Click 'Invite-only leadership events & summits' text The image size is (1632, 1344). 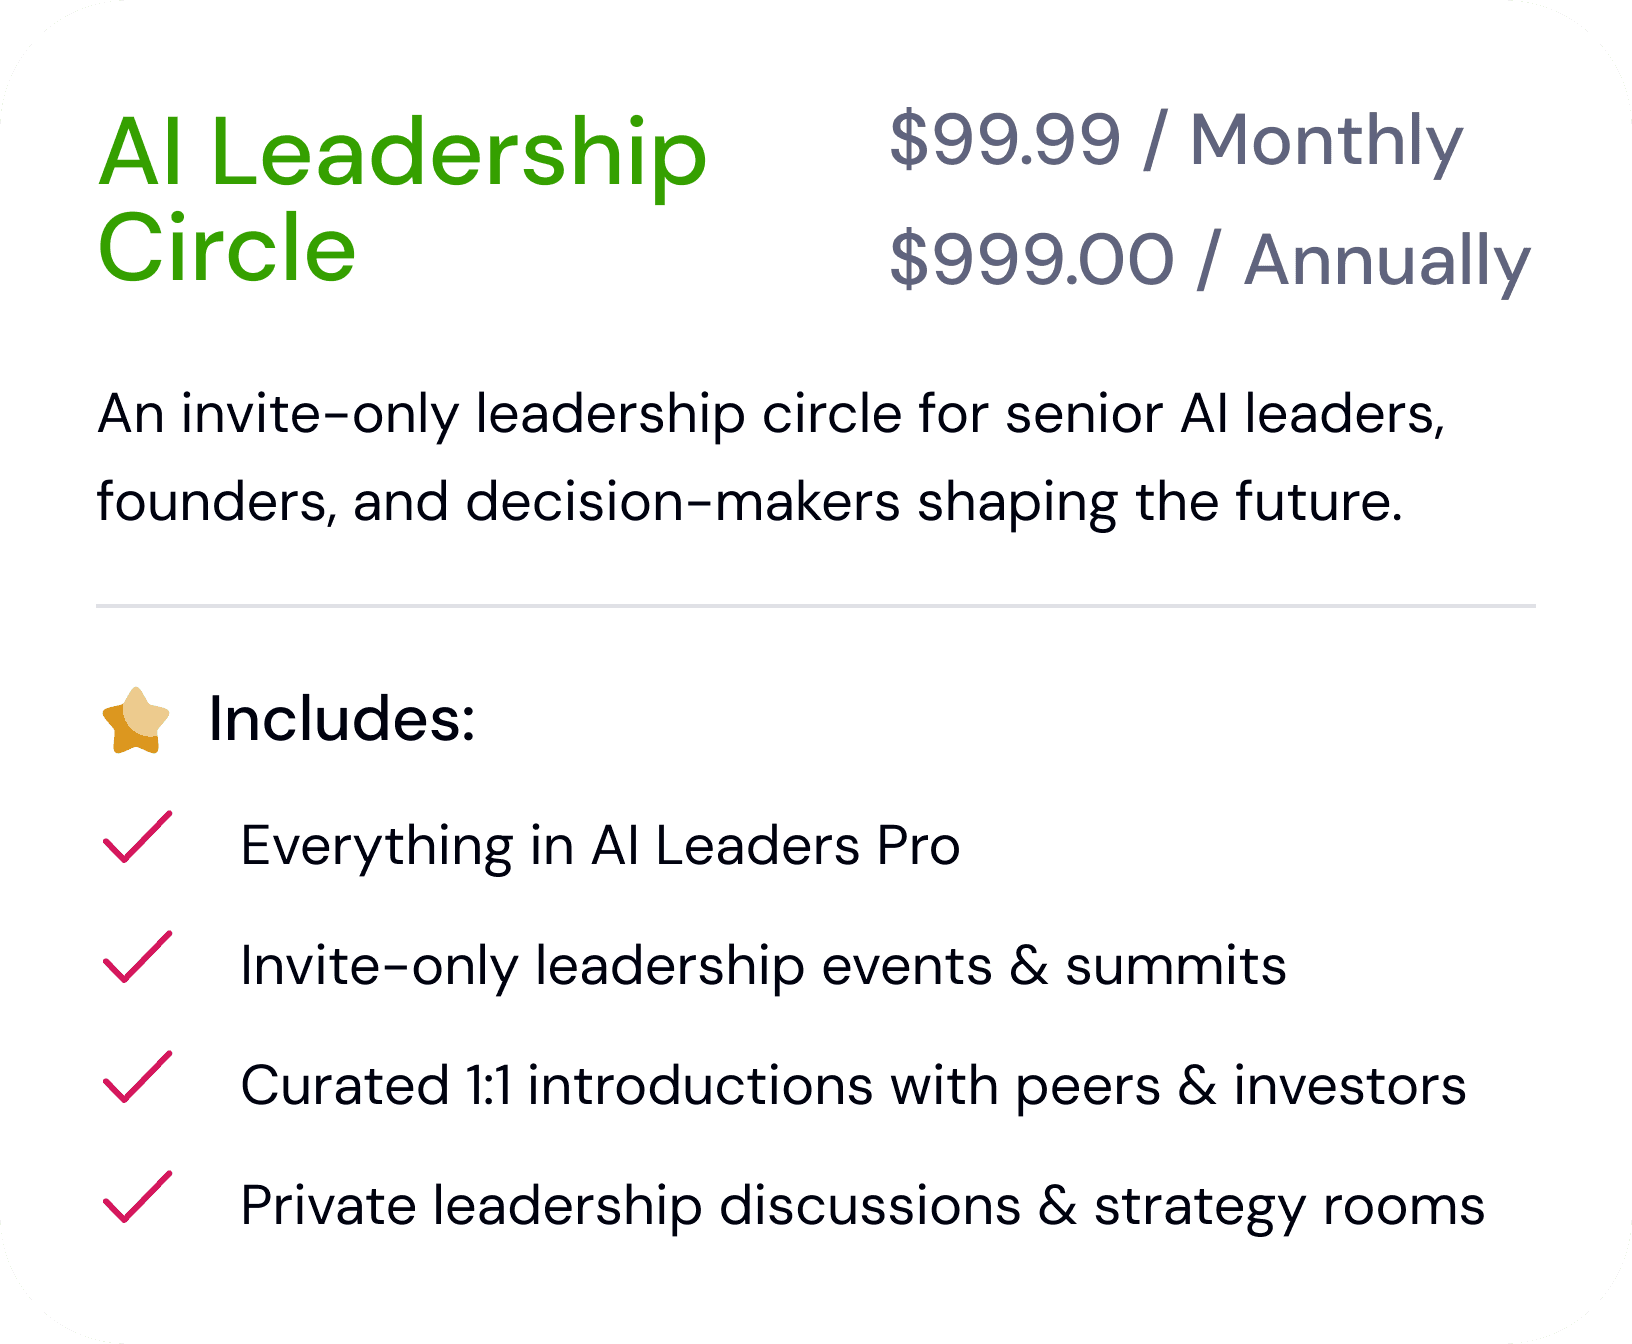[763, 966]
